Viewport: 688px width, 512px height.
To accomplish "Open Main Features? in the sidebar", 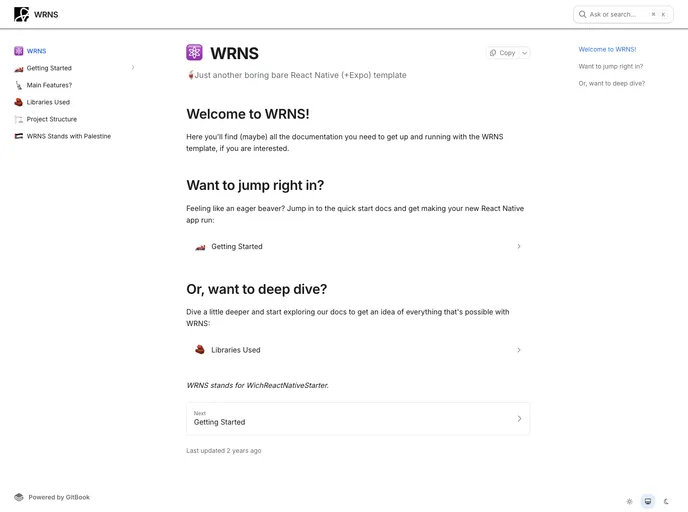I will click(x=49, y=85).
